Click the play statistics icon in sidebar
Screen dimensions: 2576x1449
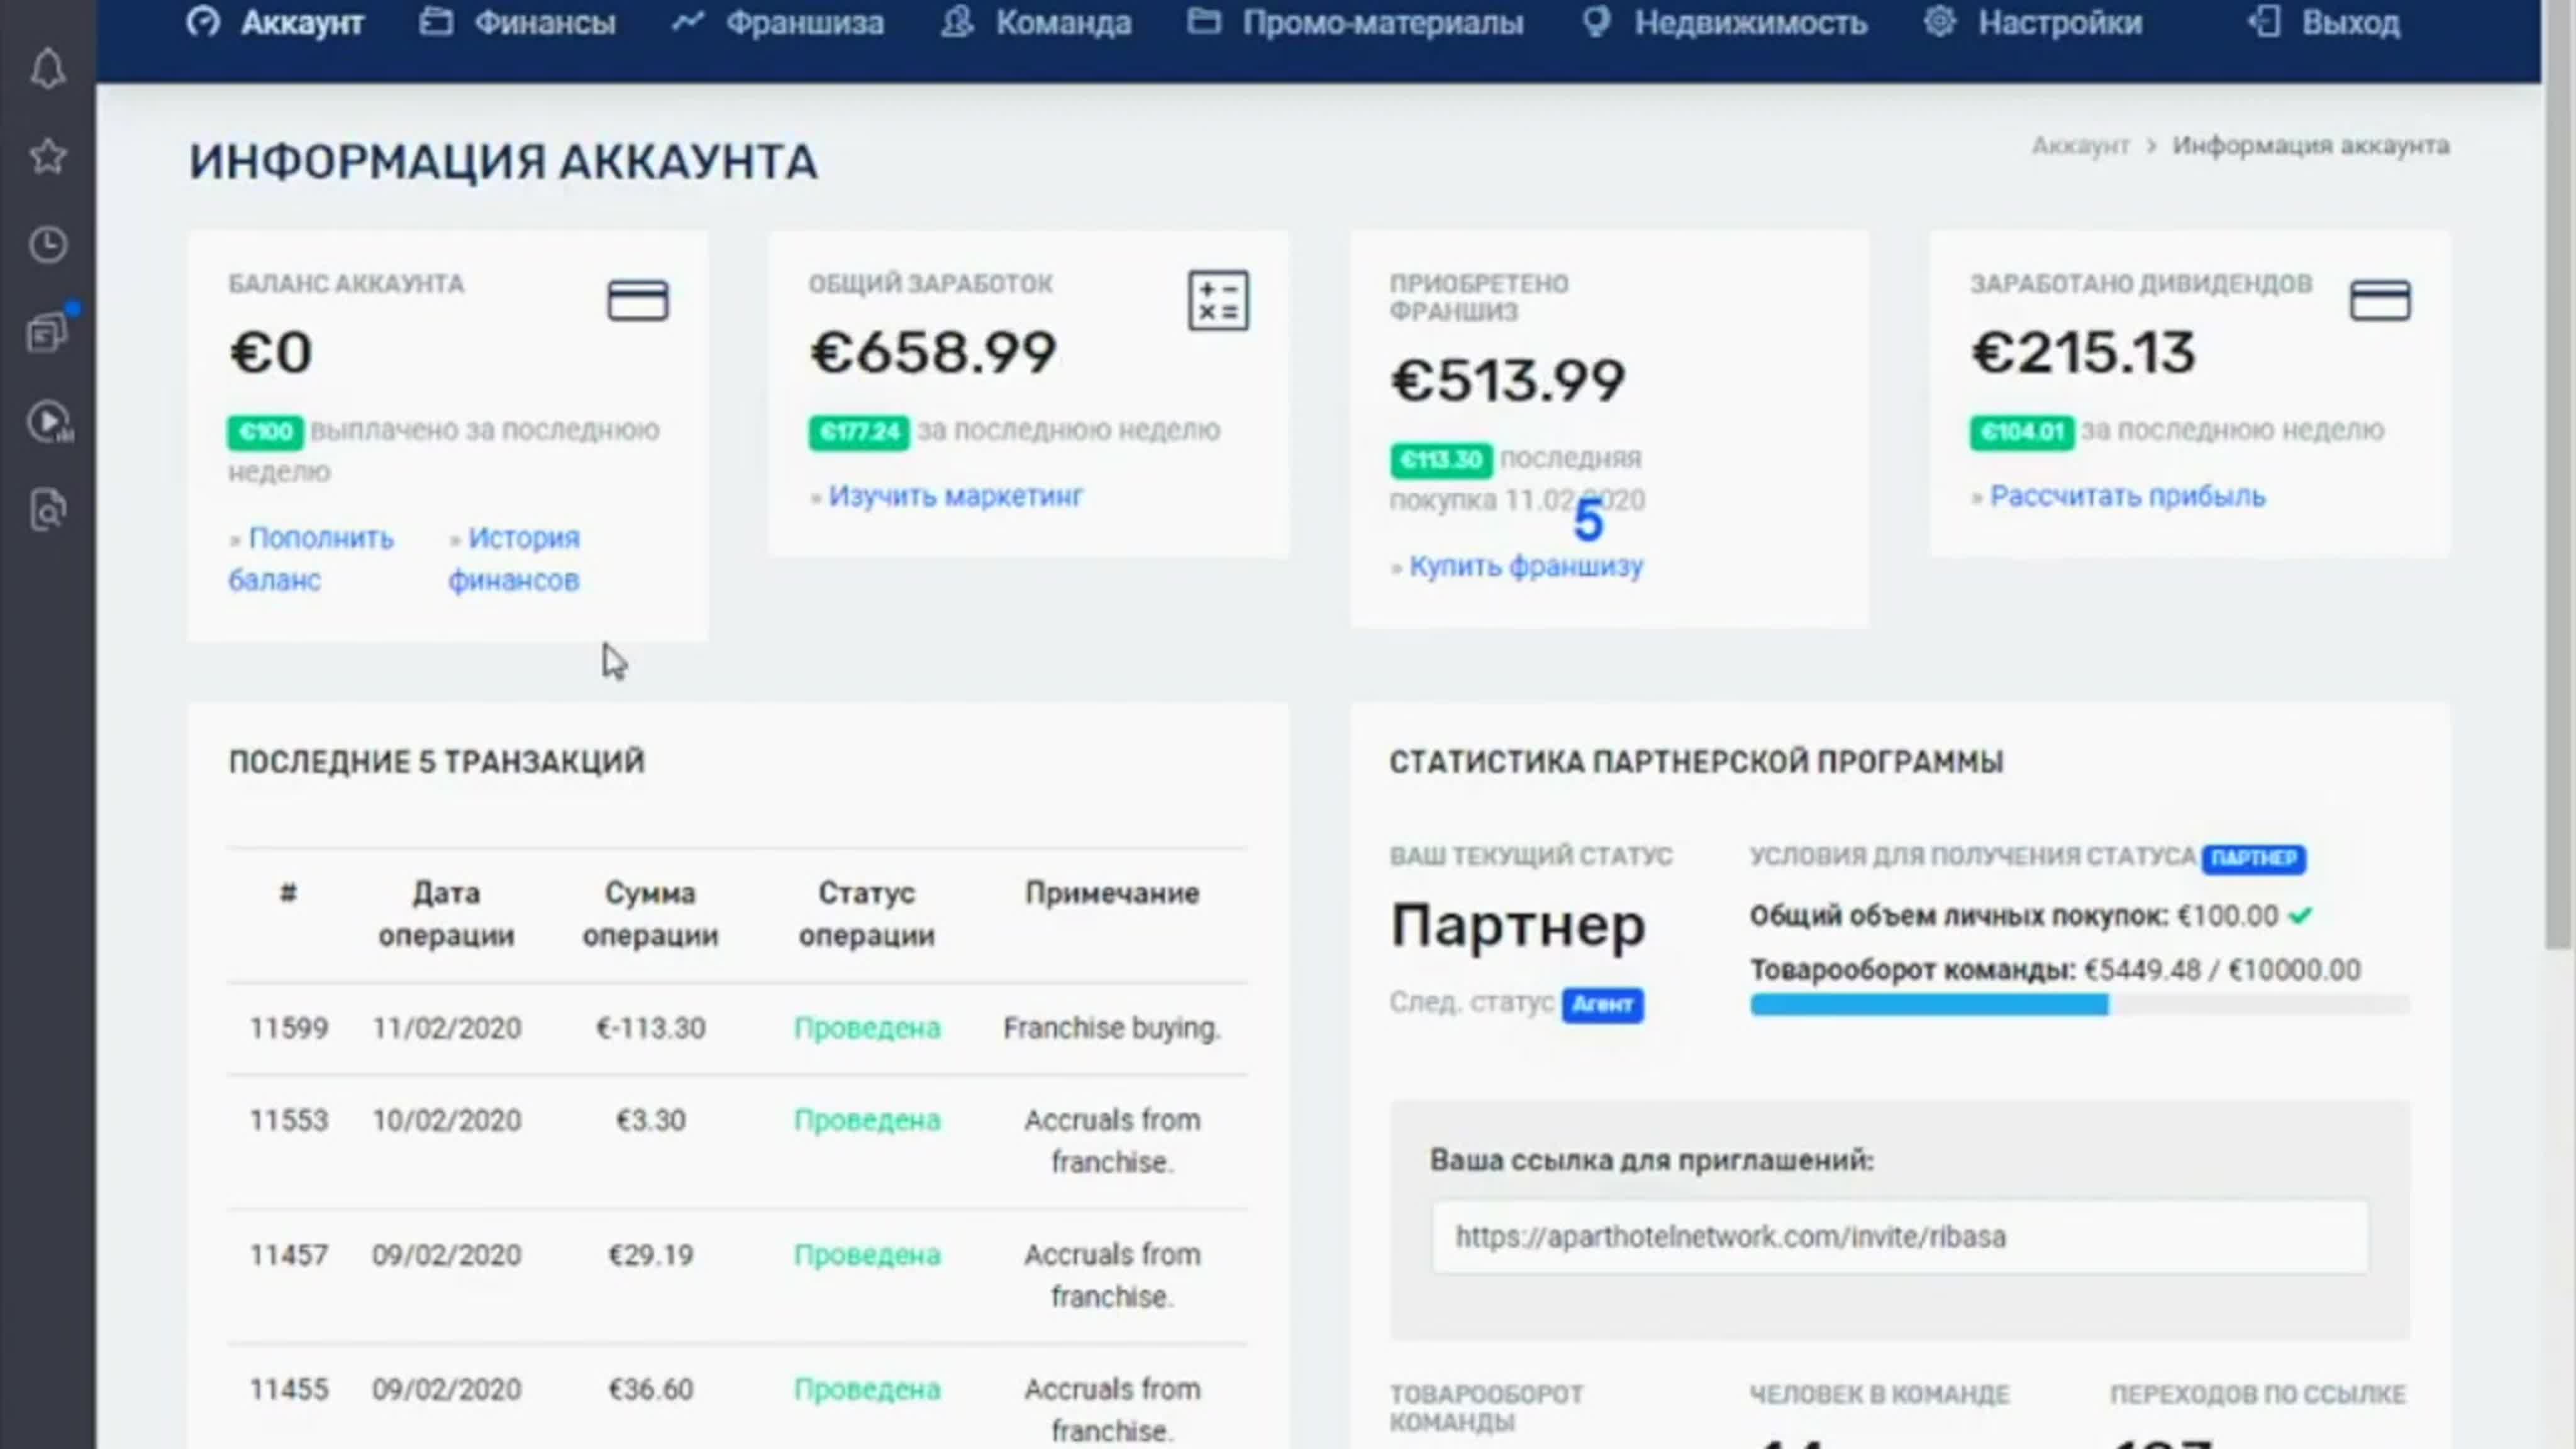(x=47, y=421)
